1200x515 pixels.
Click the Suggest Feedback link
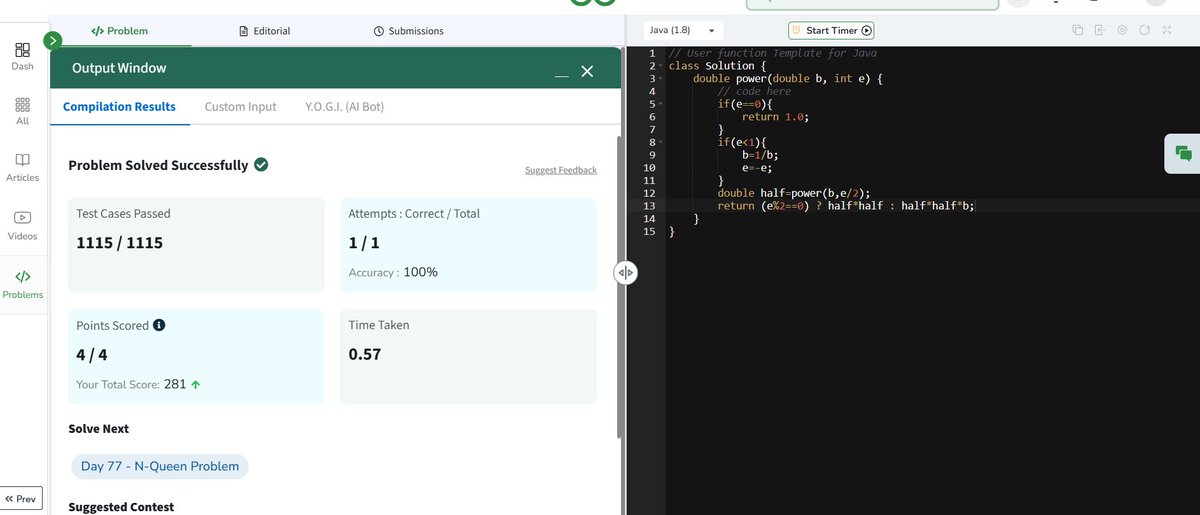561,170
